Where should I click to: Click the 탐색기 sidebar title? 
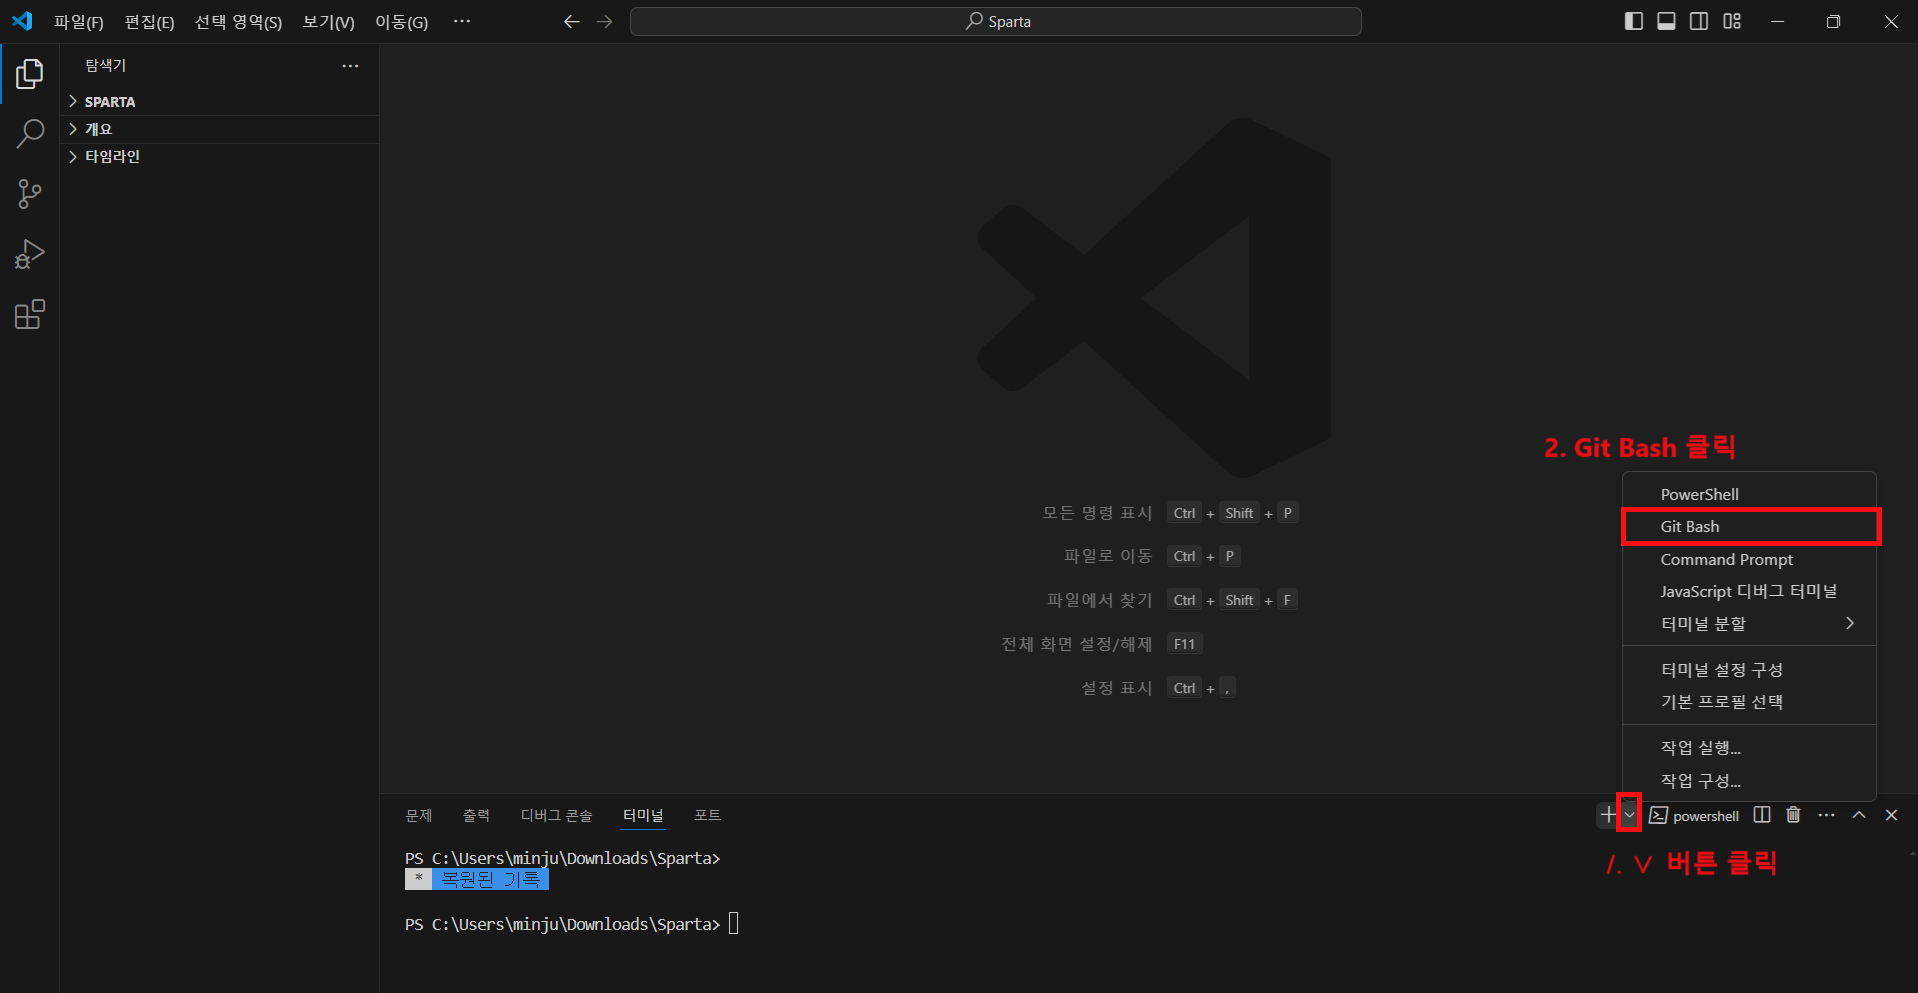coord(106,66)
